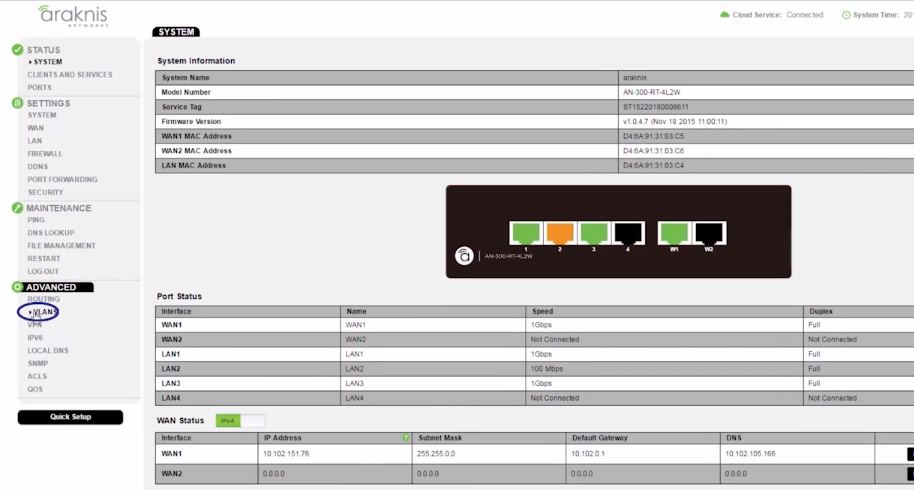Image resolution: width=914 pixels, height=490 pixels.
Task: Click the Cloud Service connected cloud icon
Action: coord(725,15)
